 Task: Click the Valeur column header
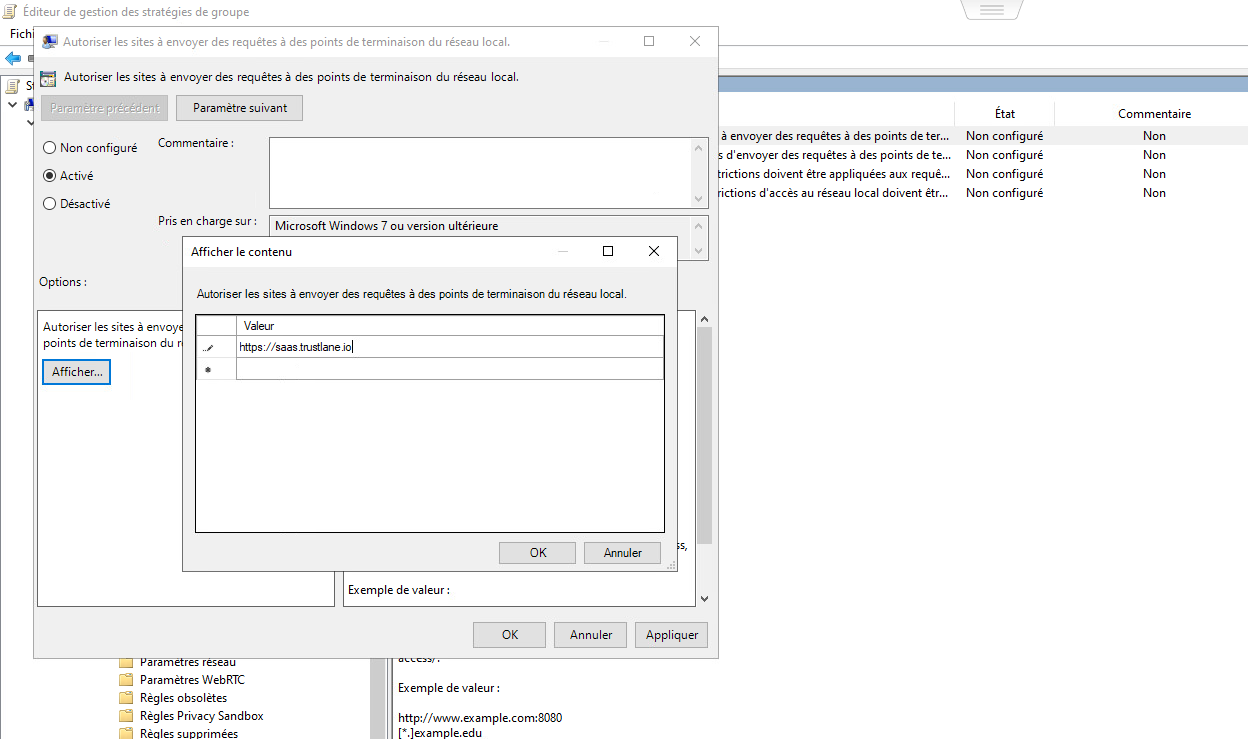[x=449, y=326]
